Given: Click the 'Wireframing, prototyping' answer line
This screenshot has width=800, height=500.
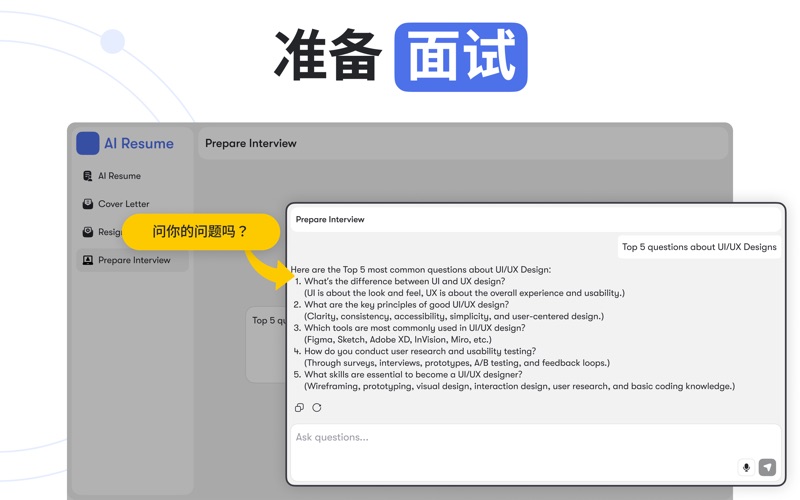Looking at the screenshot, I should point(519,386).
